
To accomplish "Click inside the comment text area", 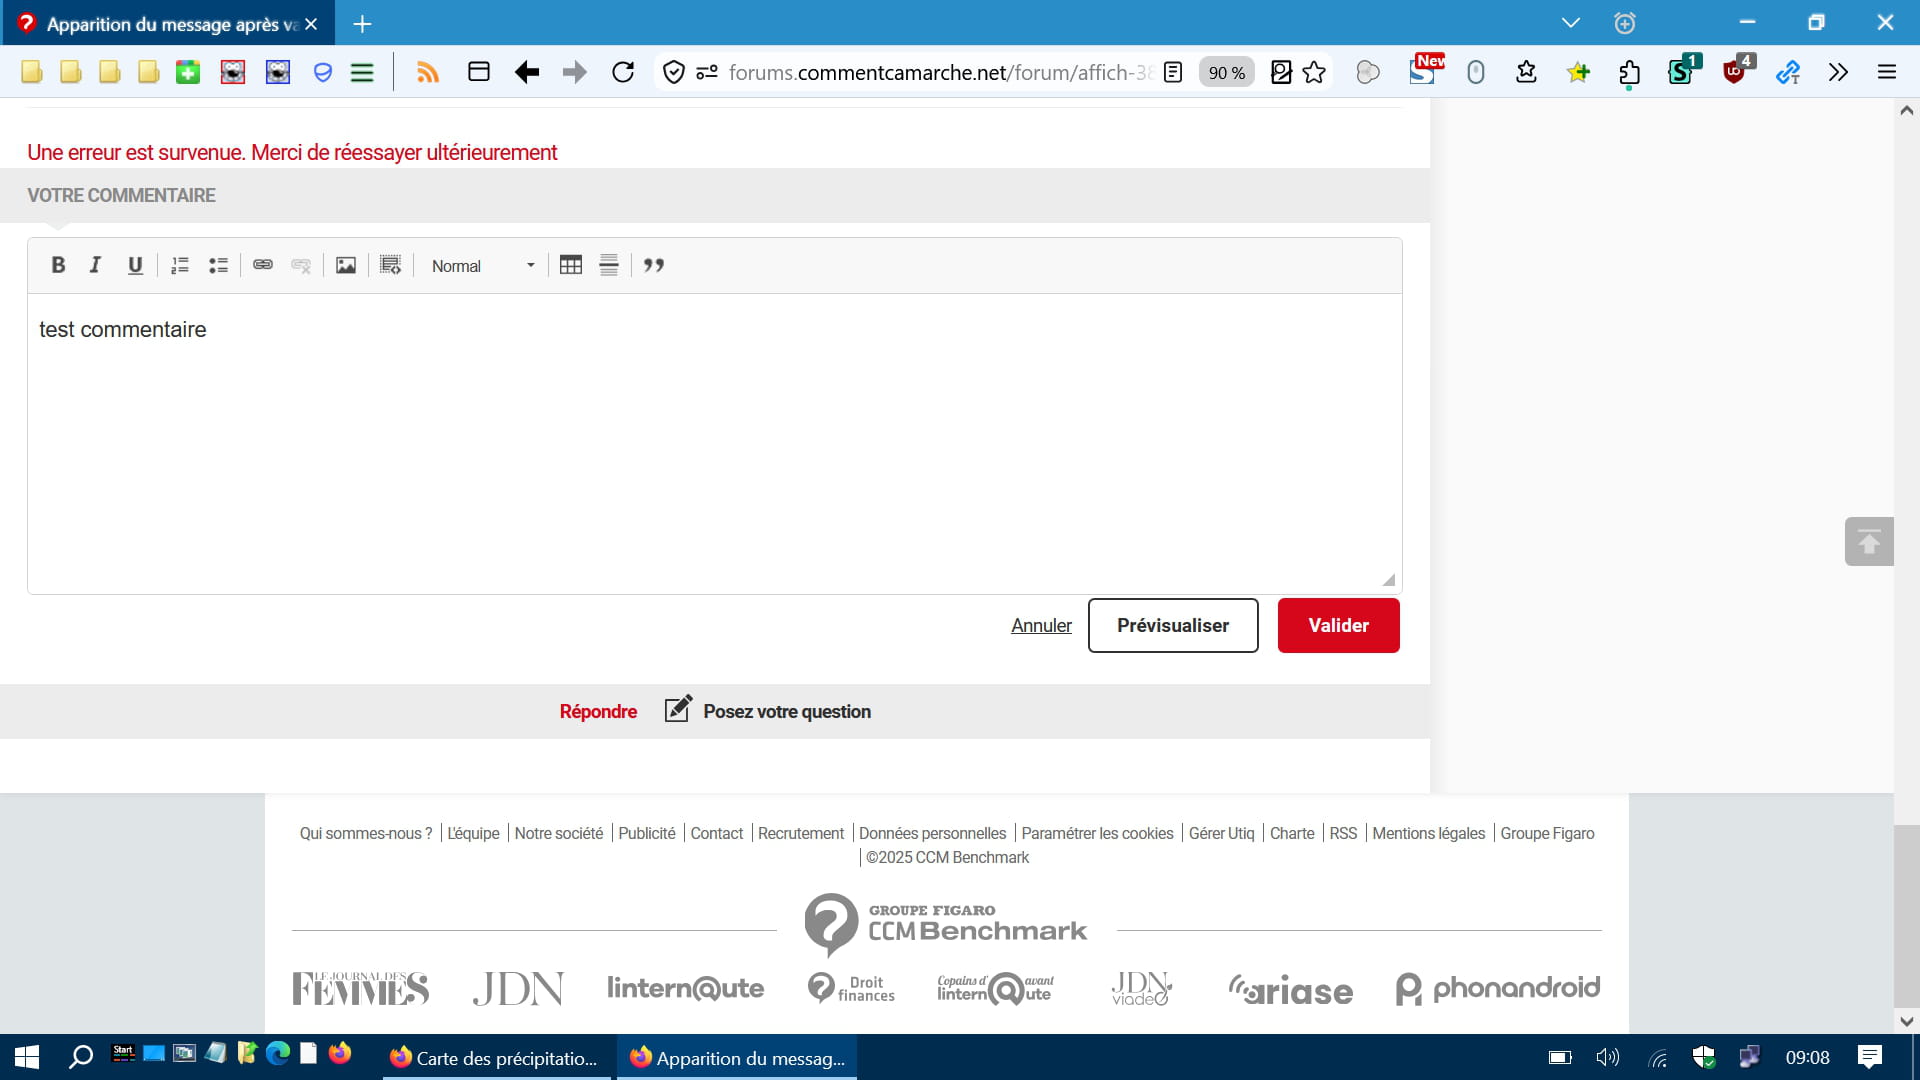I will (715, 443).
